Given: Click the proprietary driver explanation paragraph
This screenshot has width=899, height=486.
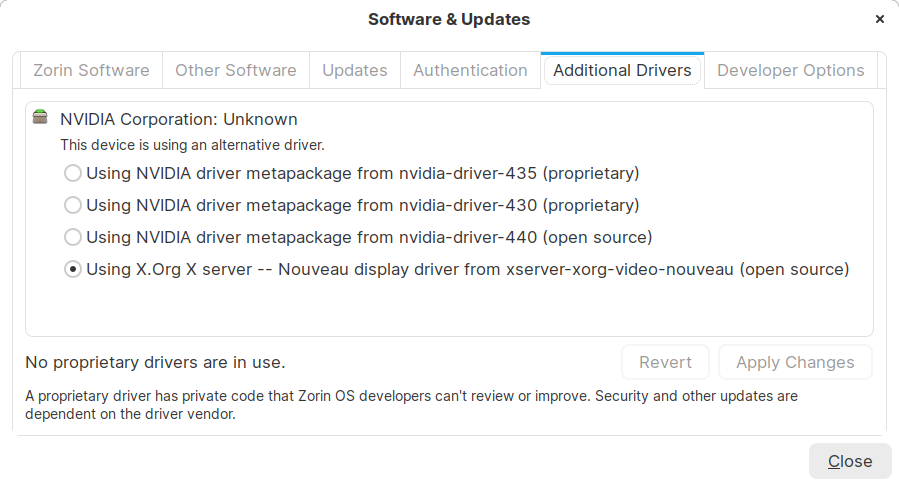Looking at the screenshot, I should (x=411, y=405).
